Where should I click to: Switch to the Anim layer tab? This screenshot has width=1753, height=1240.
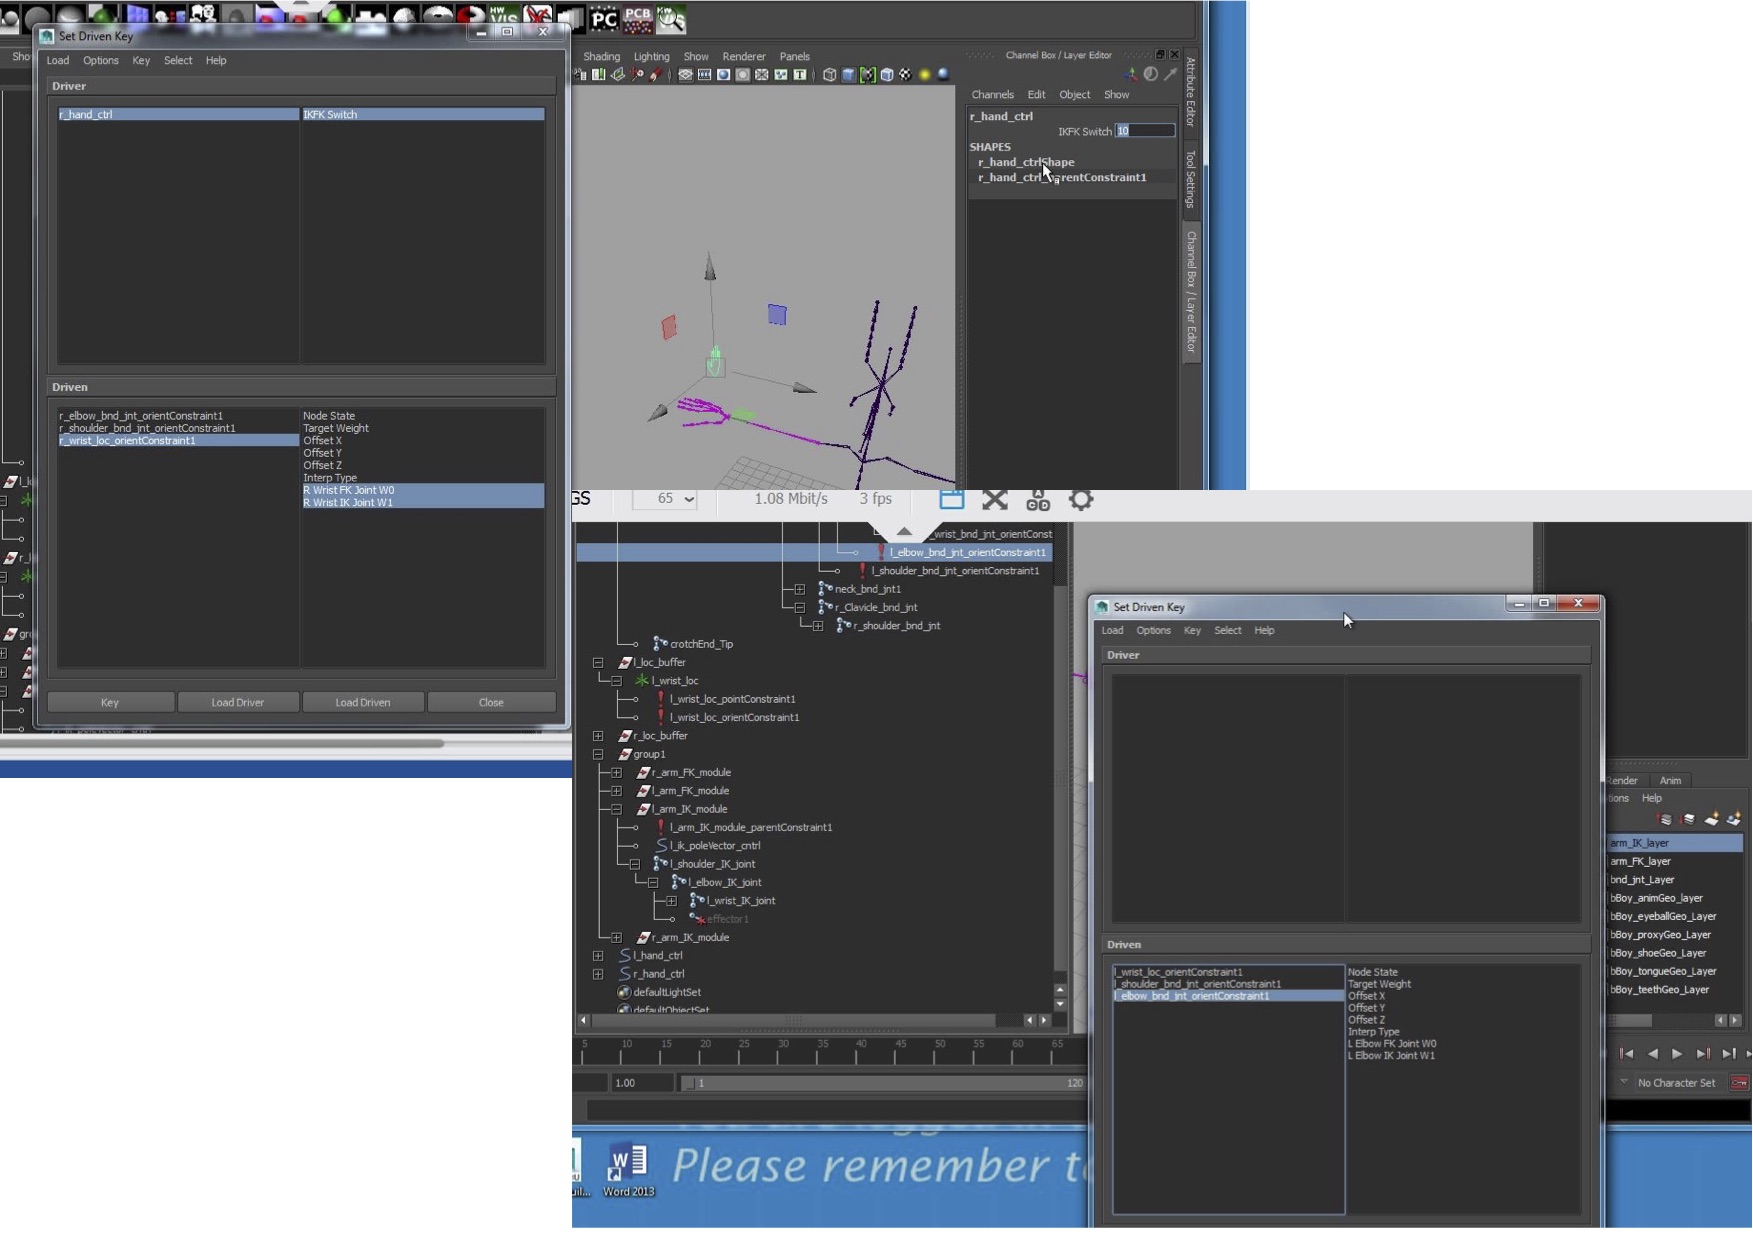click(1670, 781)
